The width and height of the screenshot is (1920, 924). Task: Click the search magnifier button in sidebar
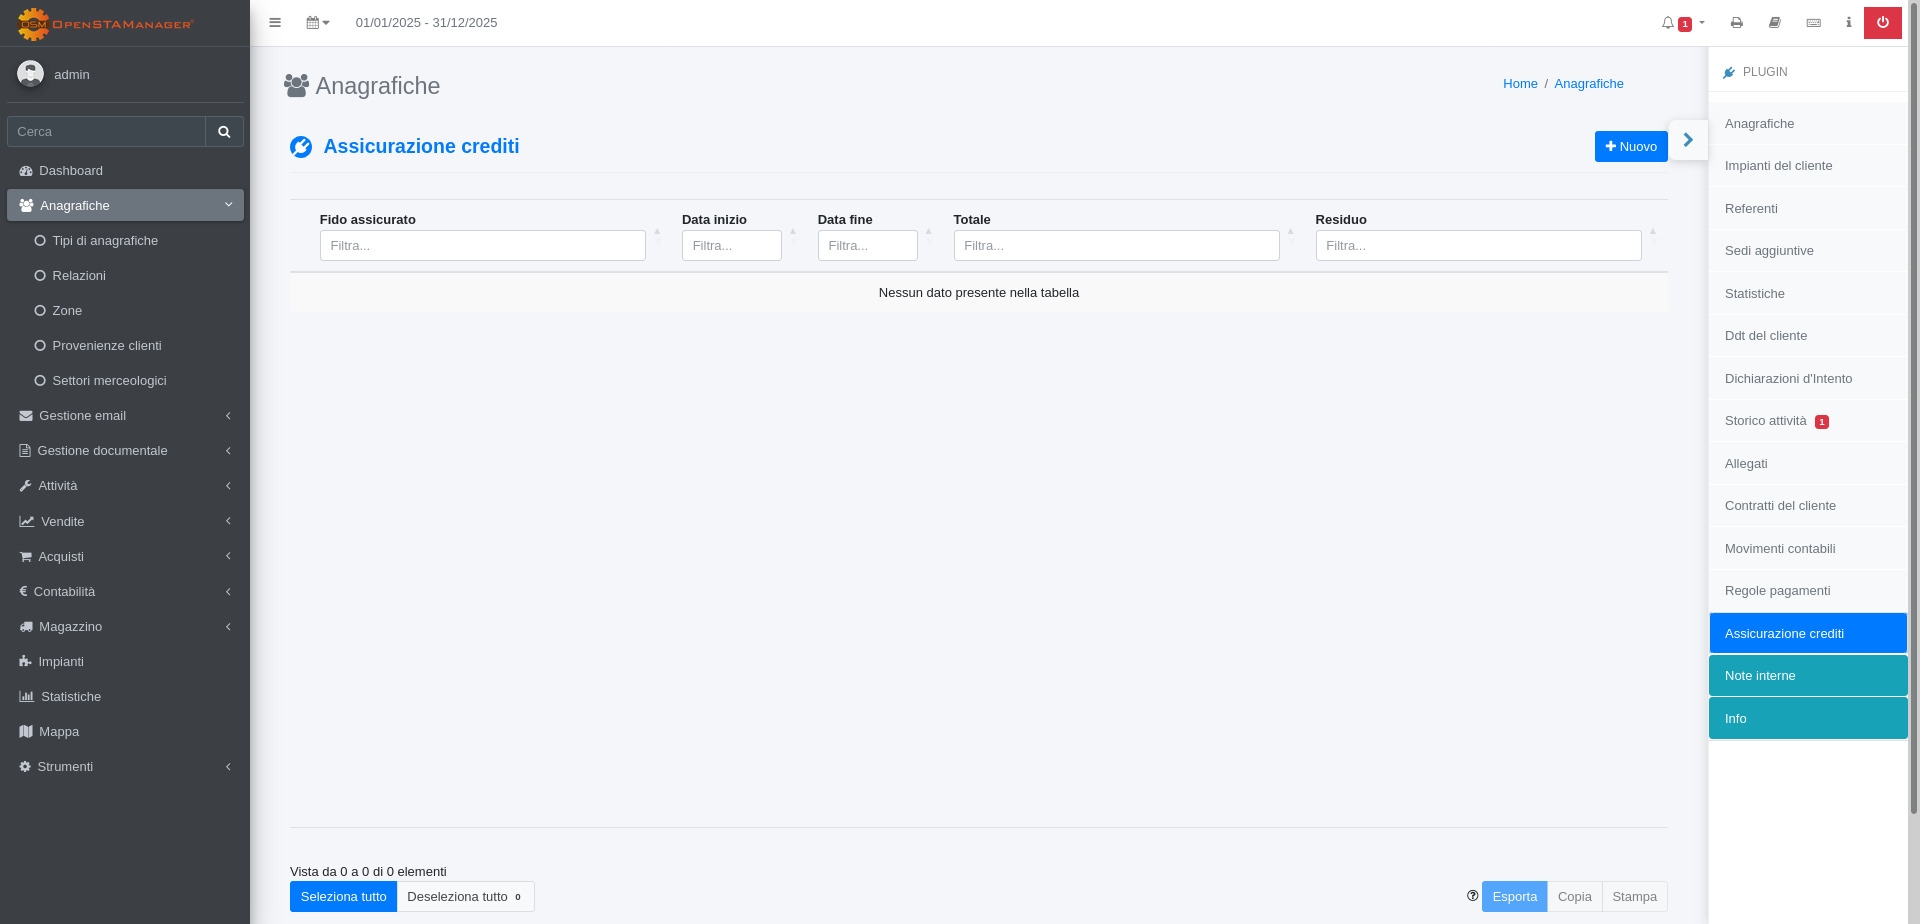(224, 132)
